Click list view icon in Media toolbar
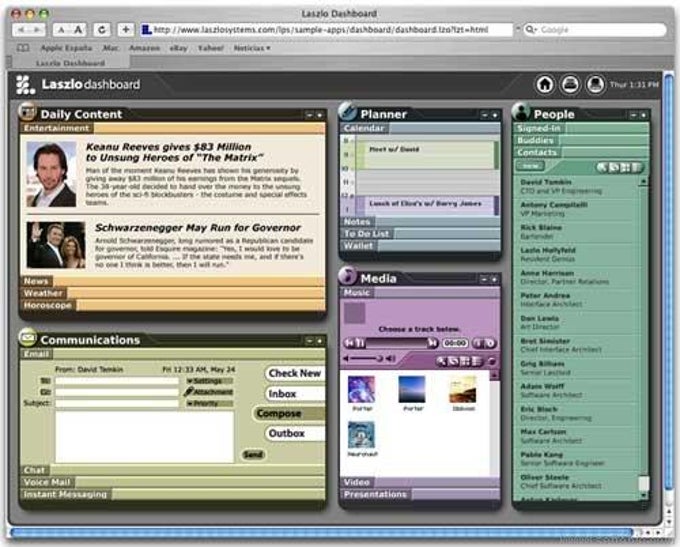This screenshot has height=547, width=680. pyautogui.click(x=476, y=361)
